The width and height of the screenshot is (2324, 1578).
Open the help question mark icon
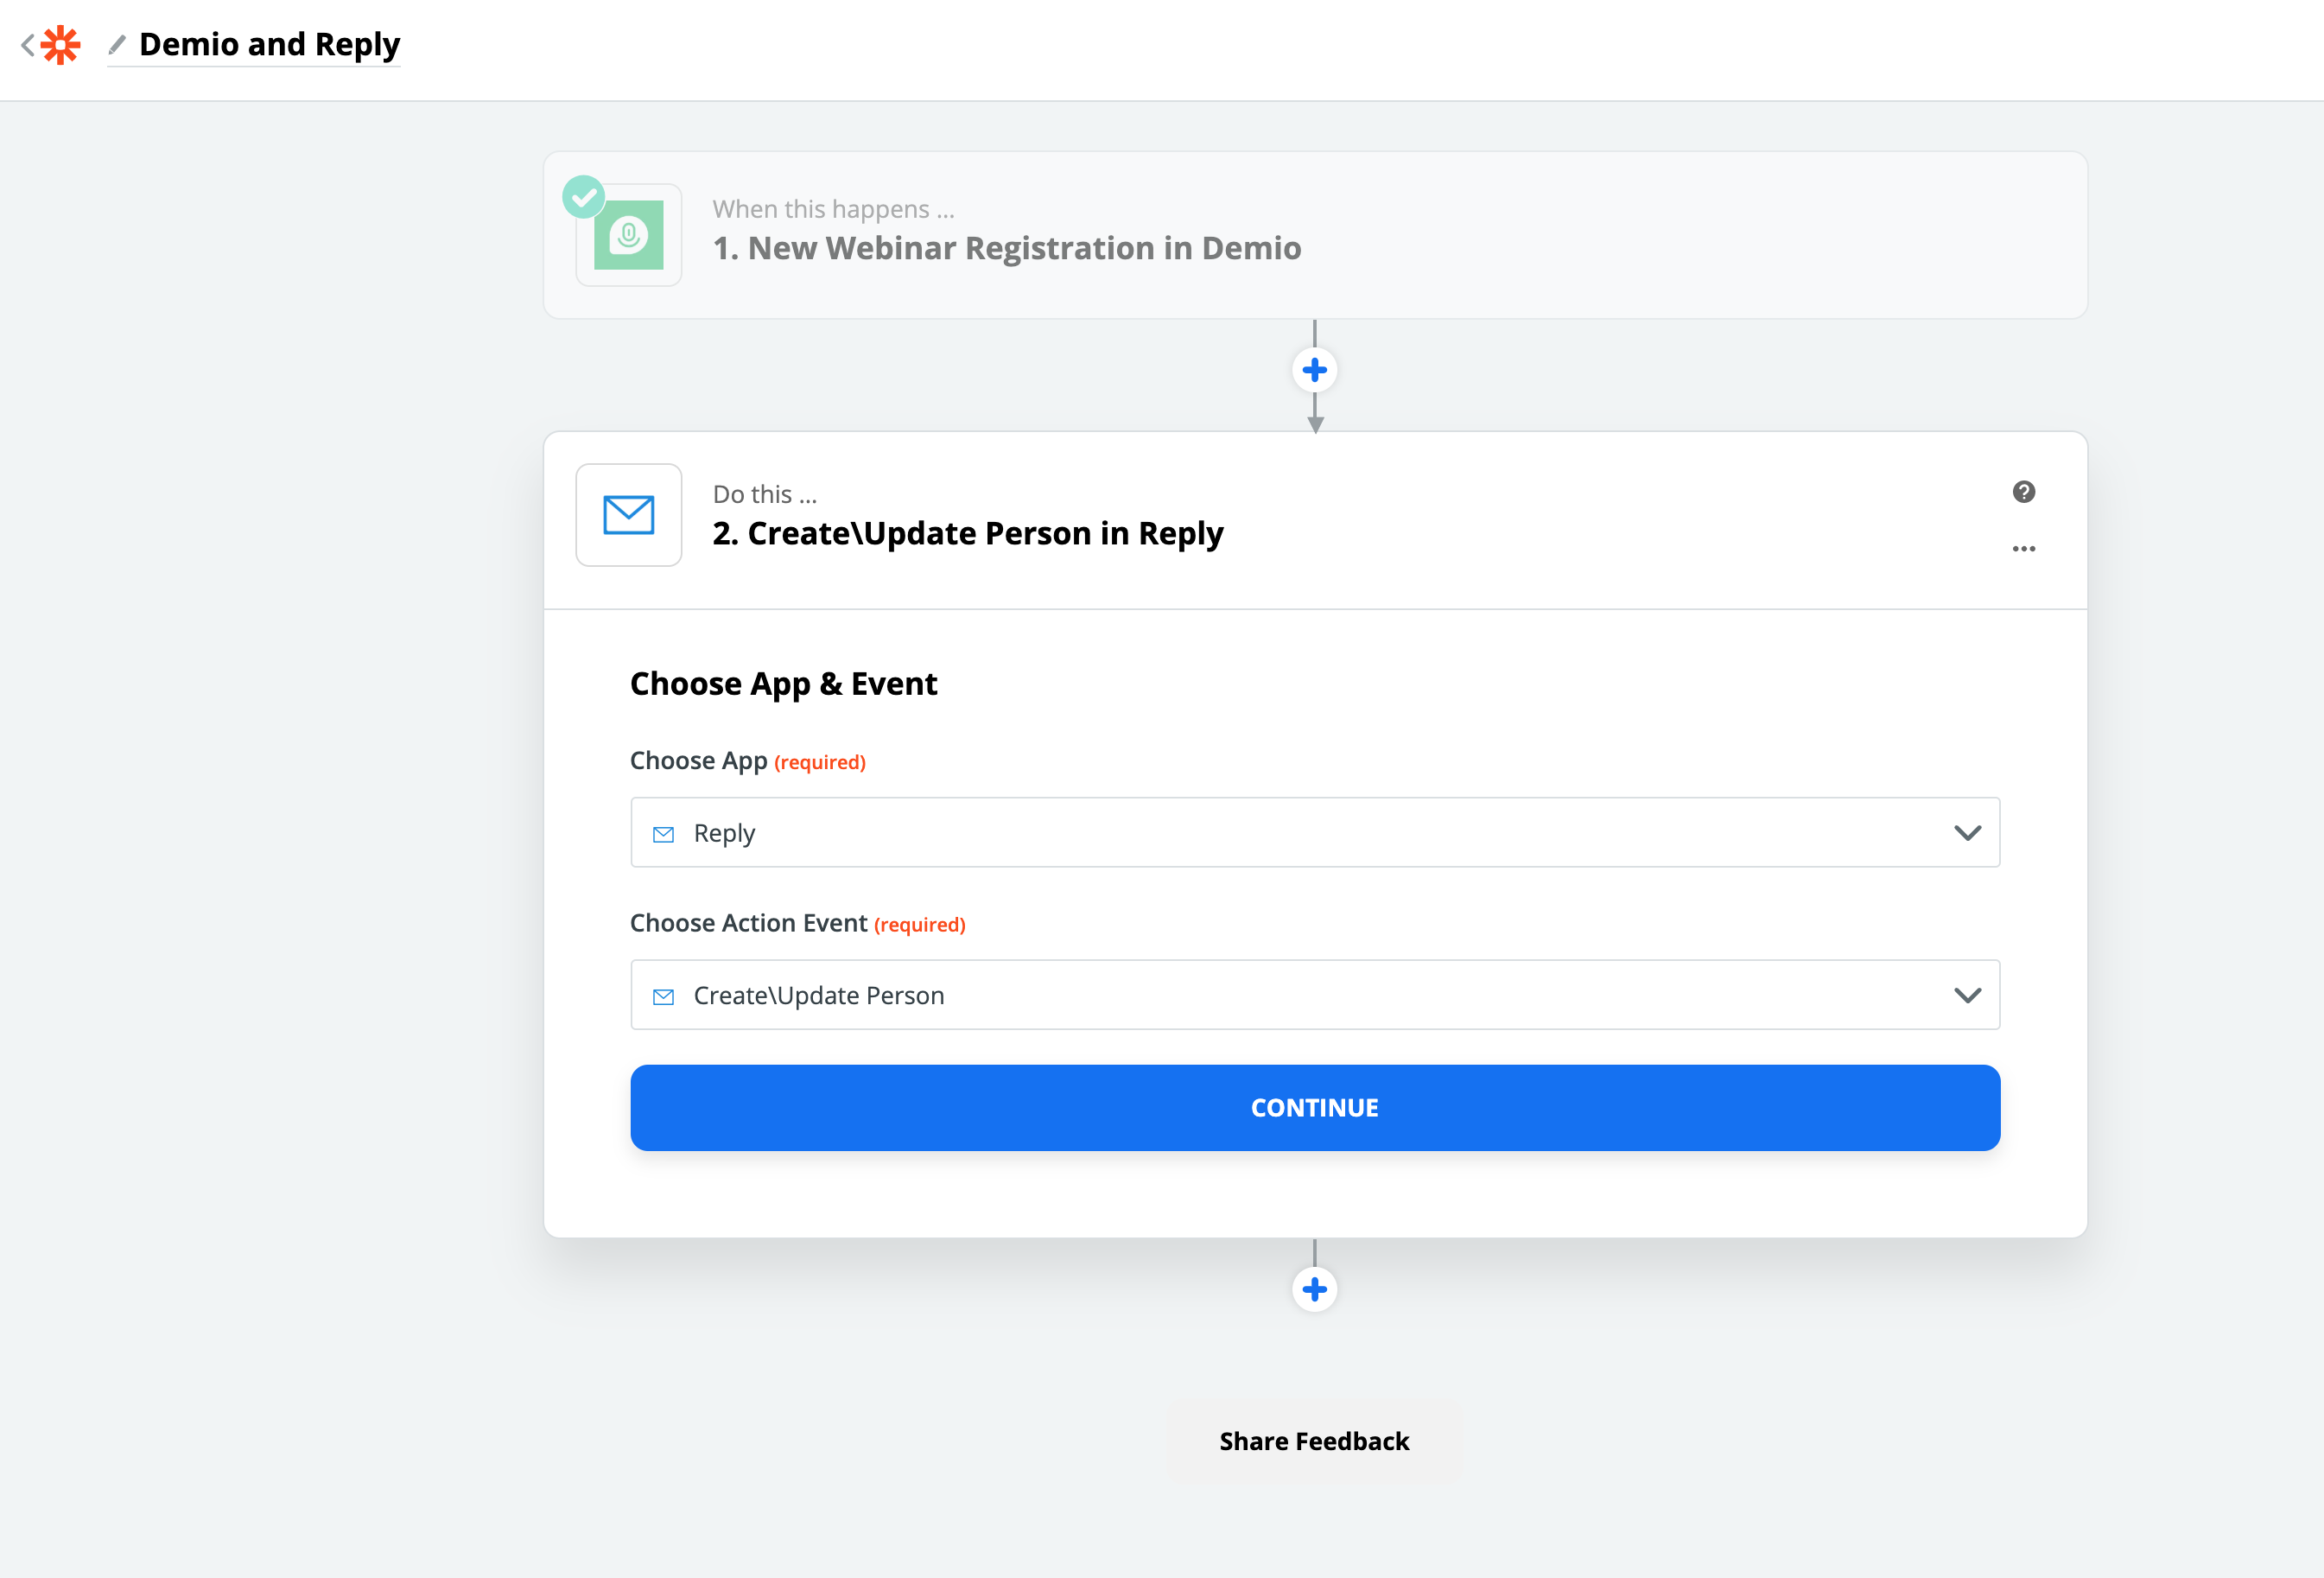click(2023, 492)
